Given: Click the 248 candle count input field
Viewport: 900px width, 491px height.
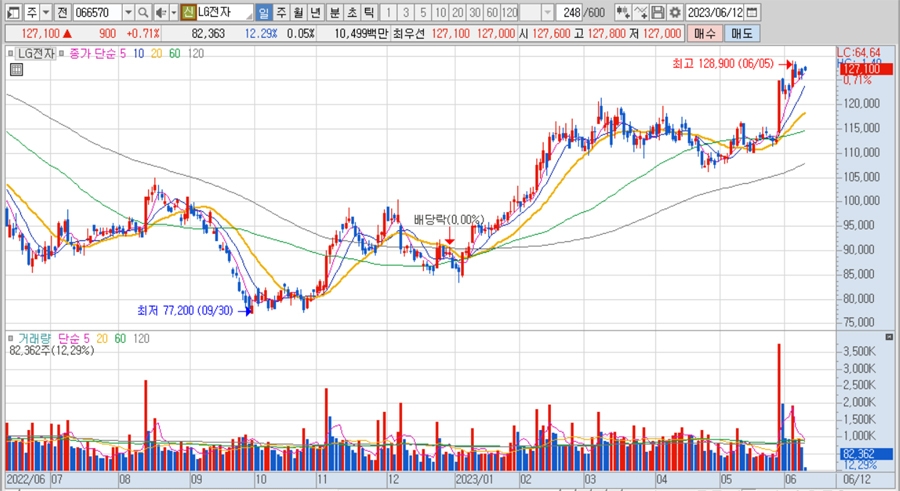Looking at the screenshot, I should pos(572,13).
